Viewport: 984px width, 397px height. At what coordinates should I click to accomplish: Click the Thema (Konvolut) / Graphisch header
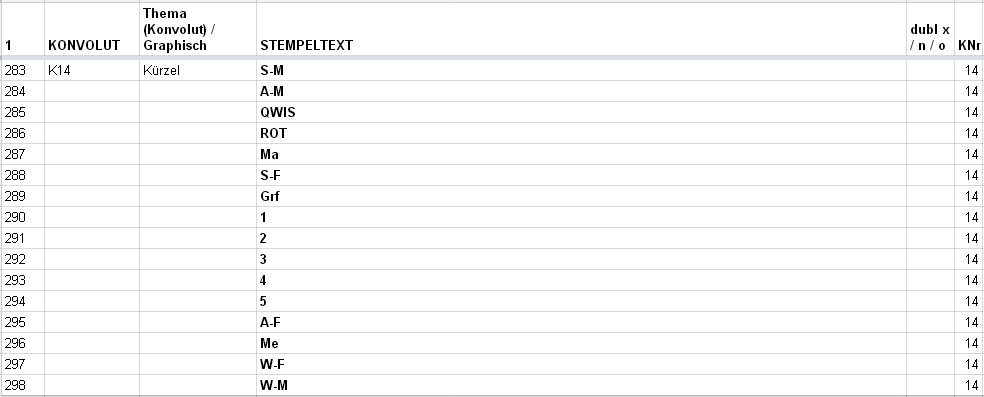(x=198, y=30)
